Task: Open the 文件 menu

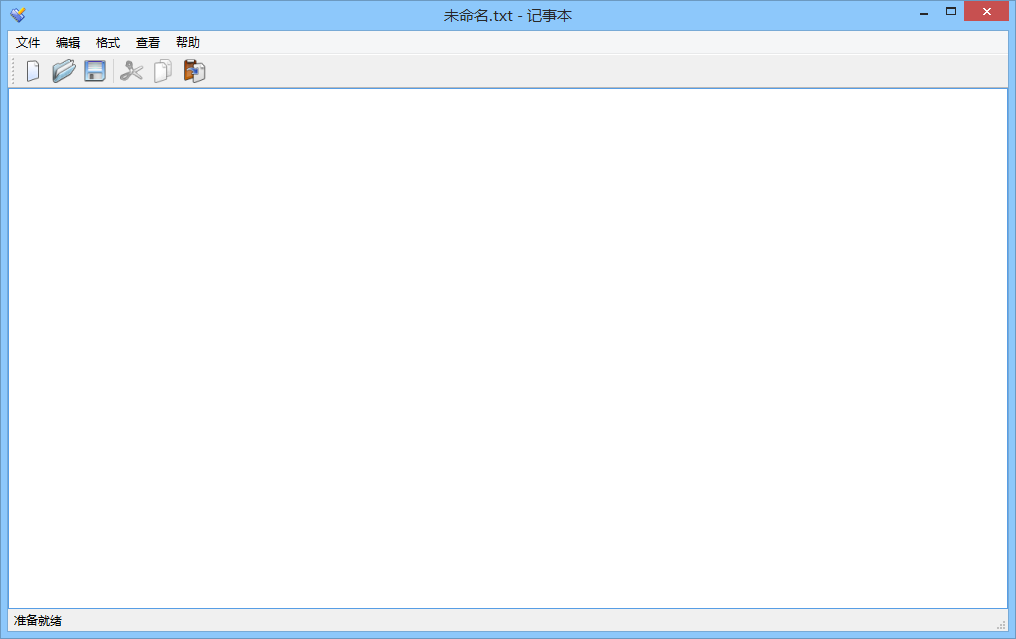Action: pyautogui.click(x=28, y=43)
